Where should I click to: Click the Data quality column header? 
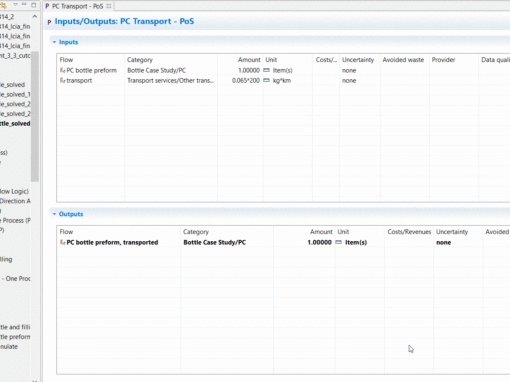click(495, 60)
